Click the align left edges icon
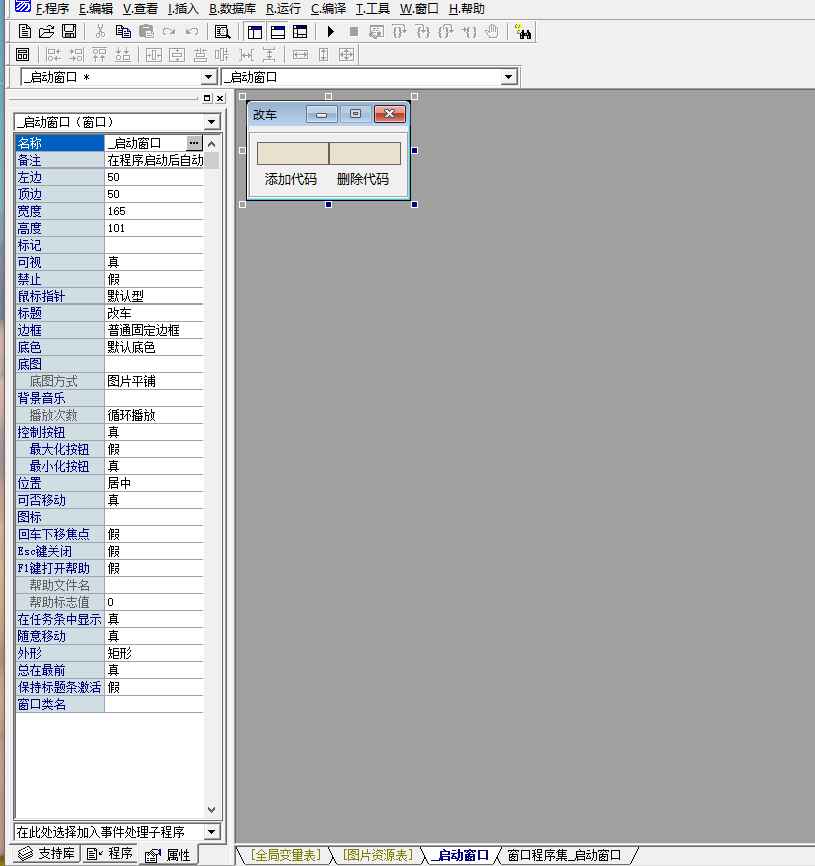This screenshot has height=866, width=815. tap(54, 55)
